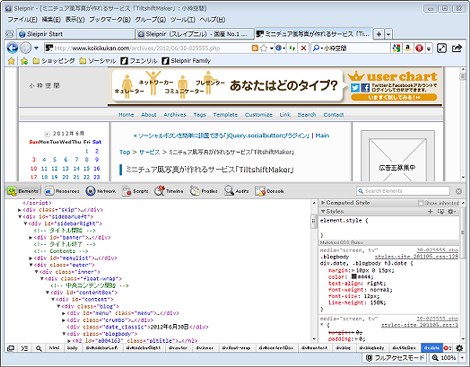Open the Sleipnir Family bookmark

click(x=186, y=61)
